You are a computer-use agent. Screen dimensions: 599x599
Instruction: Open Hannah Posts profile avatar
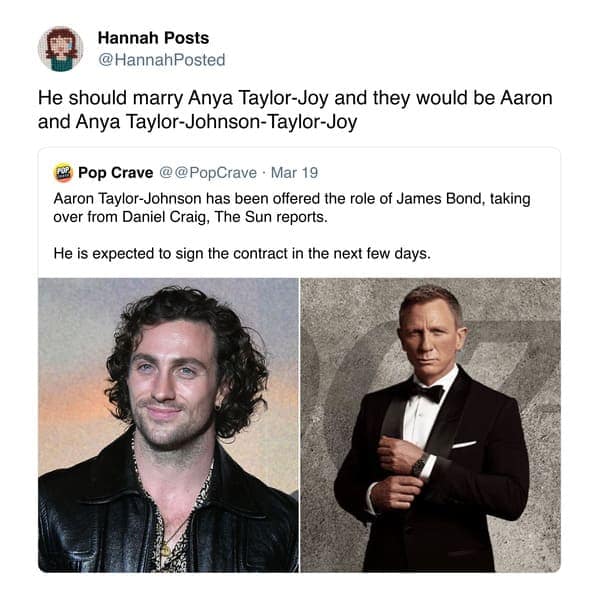point(60,49)
